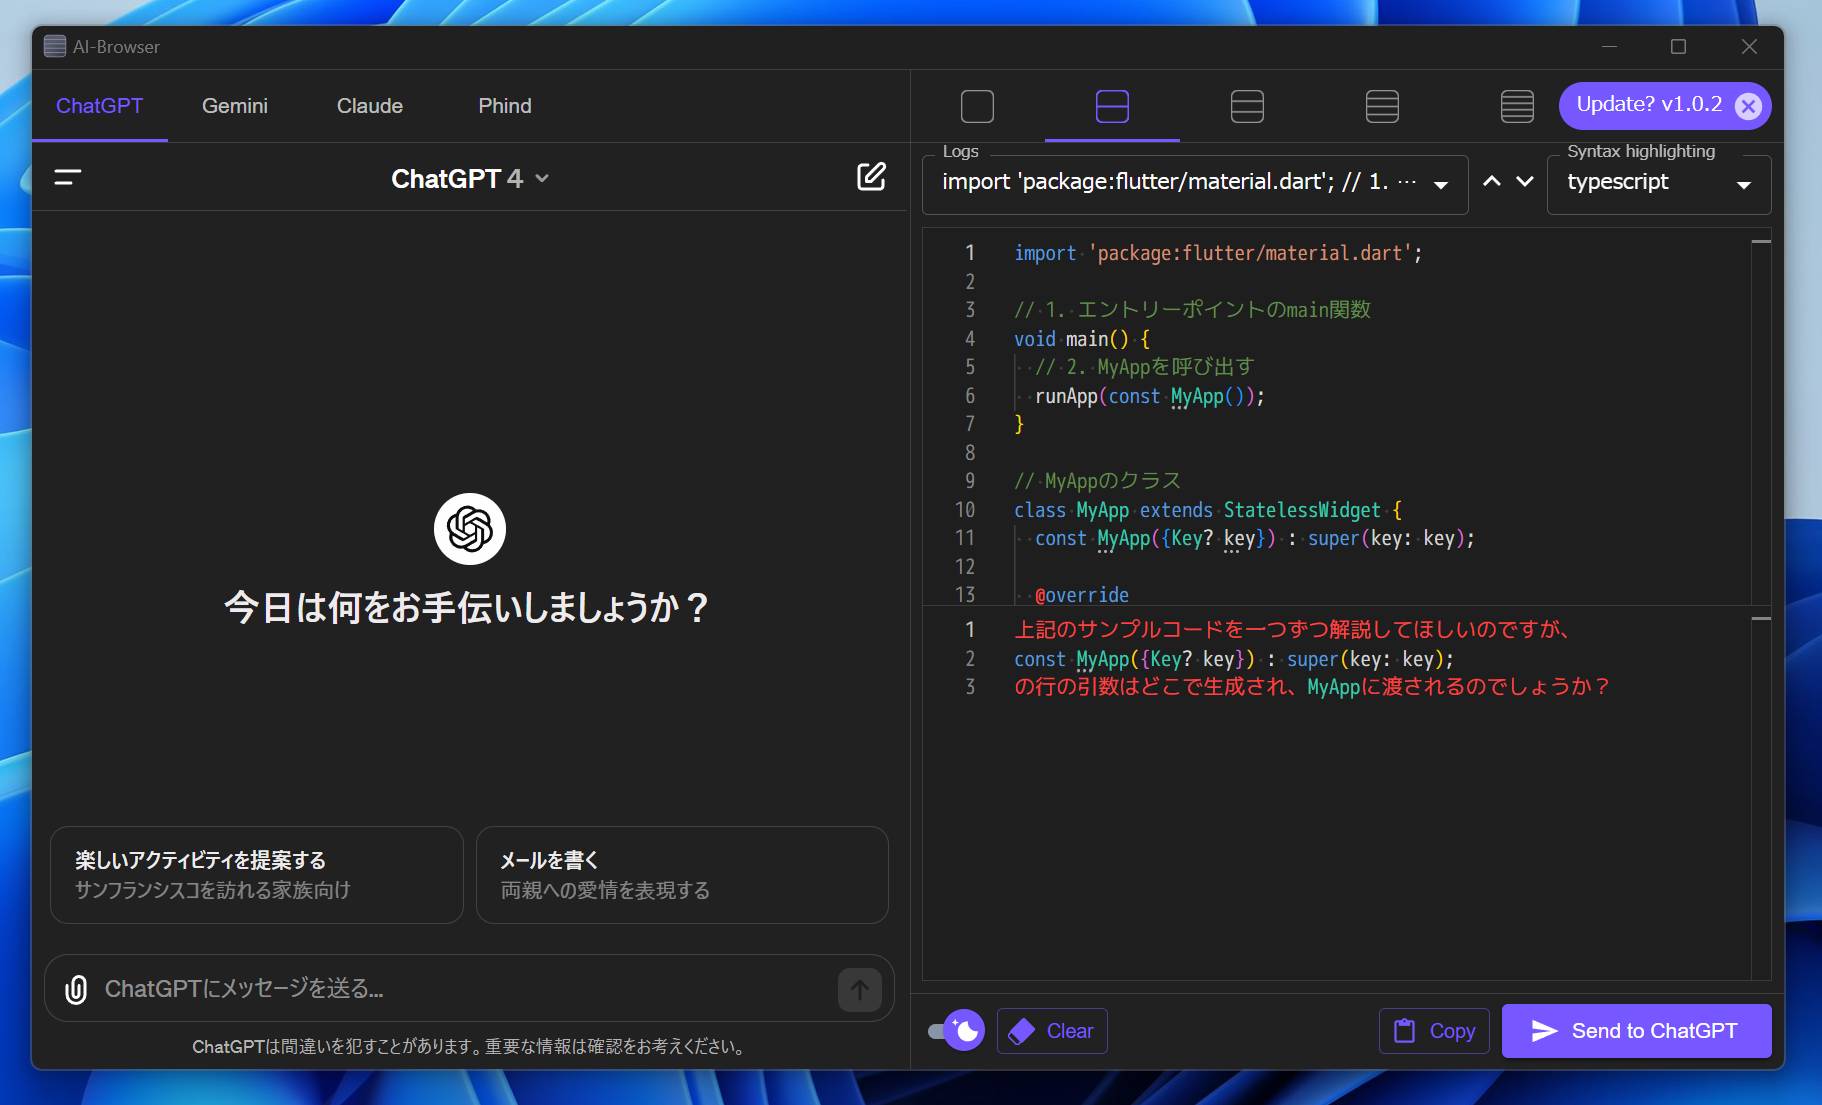1822x1105 pixels.
Task: Close the AI-Browser window
Action: (1749, 47)
